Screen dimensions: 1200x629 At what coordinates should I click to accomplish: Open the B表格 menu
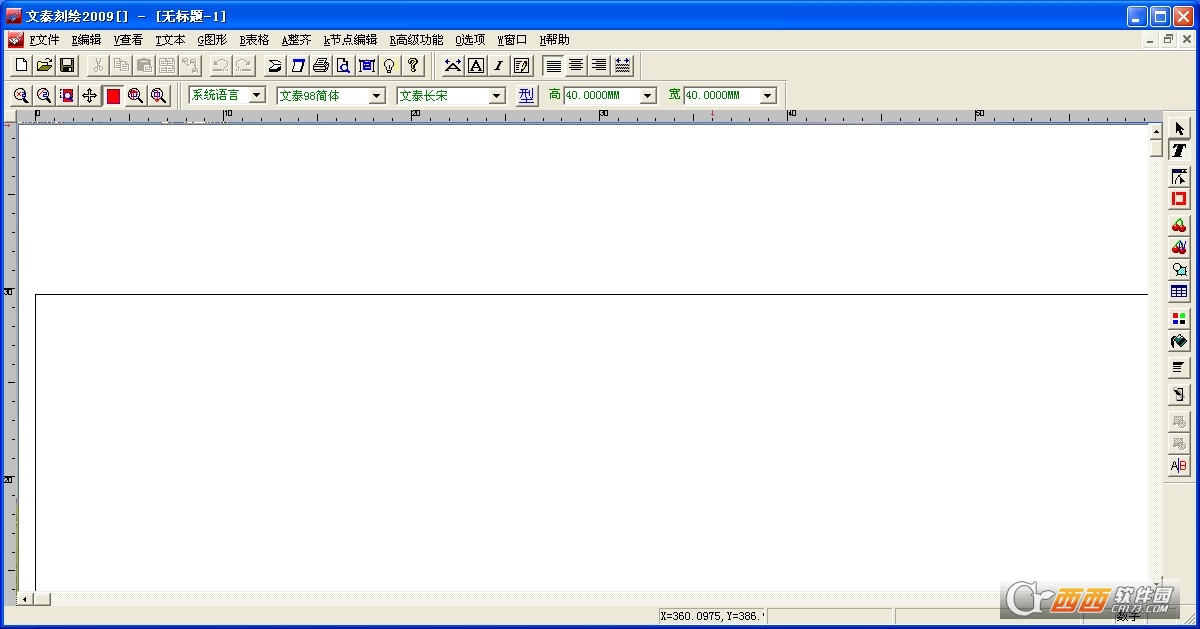[254, 40]
